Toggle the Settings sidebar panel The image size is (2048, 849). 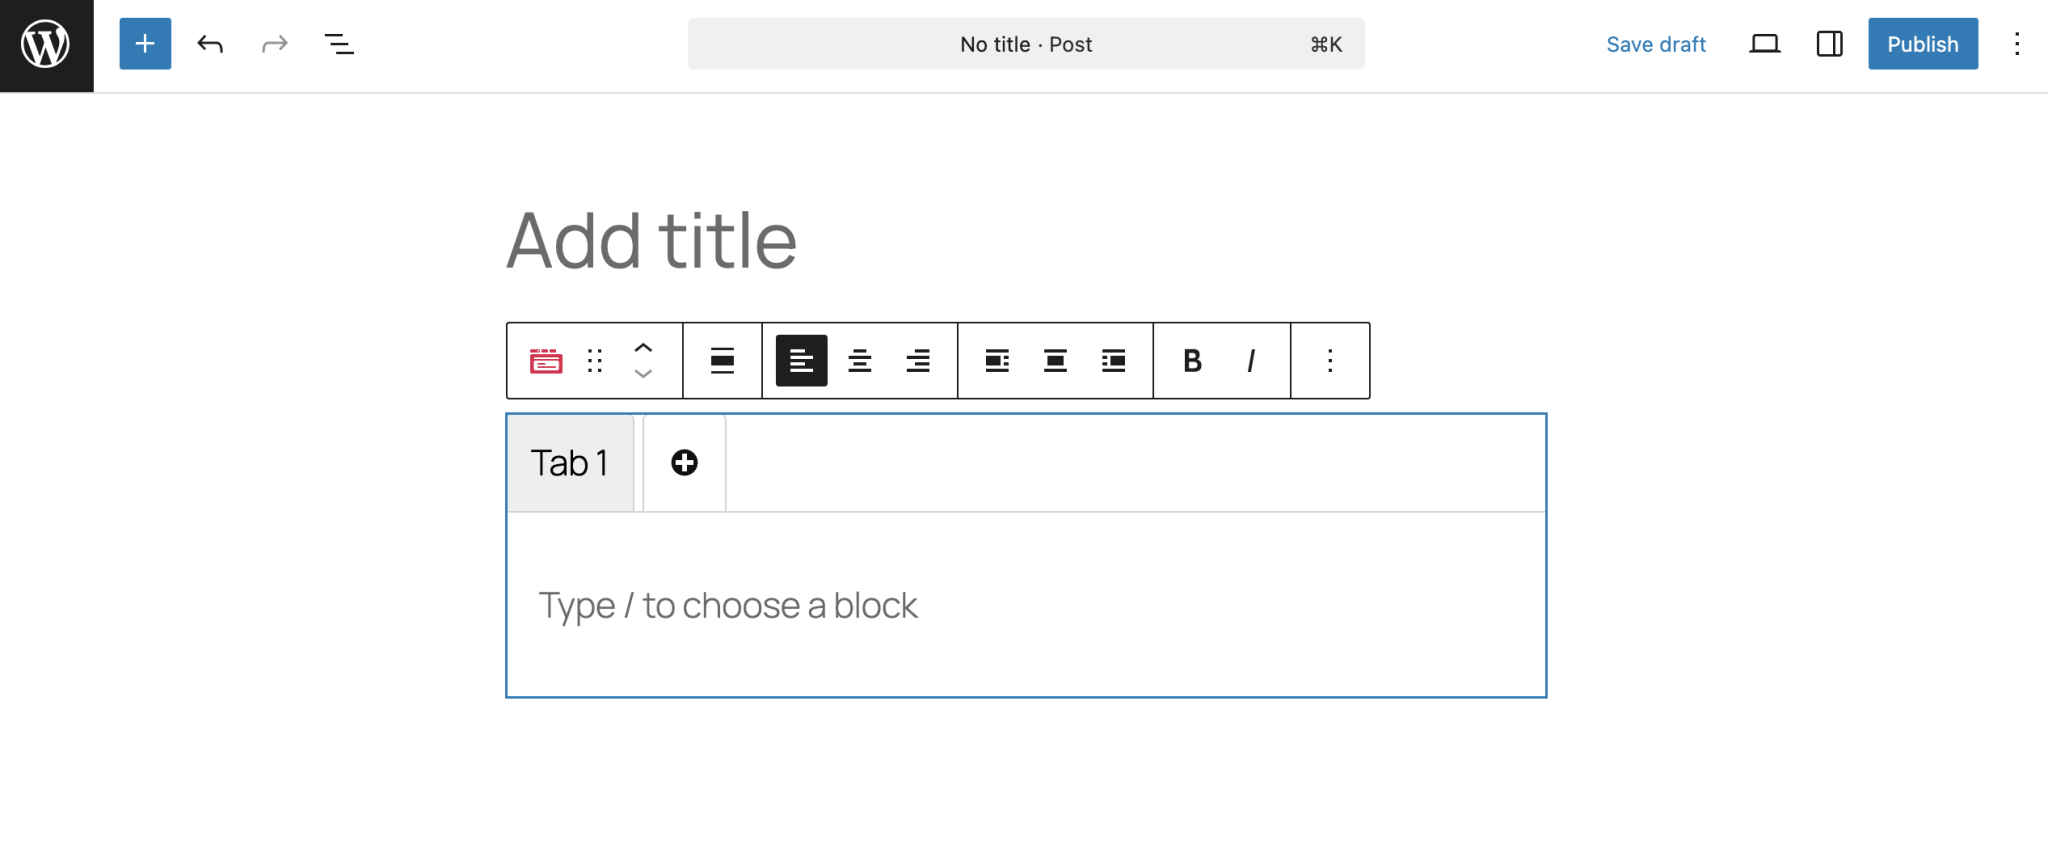click(x=1829, y=44)
